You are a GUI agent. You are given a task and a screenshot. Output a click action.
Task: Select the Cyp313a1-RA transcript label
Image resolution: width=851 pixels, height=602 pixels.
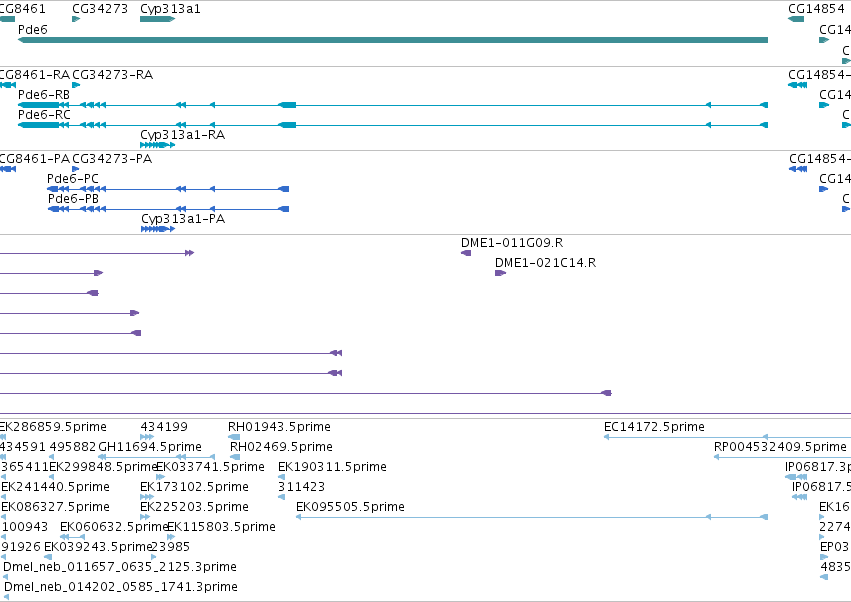pyautogui.click(x=182, y=135)
